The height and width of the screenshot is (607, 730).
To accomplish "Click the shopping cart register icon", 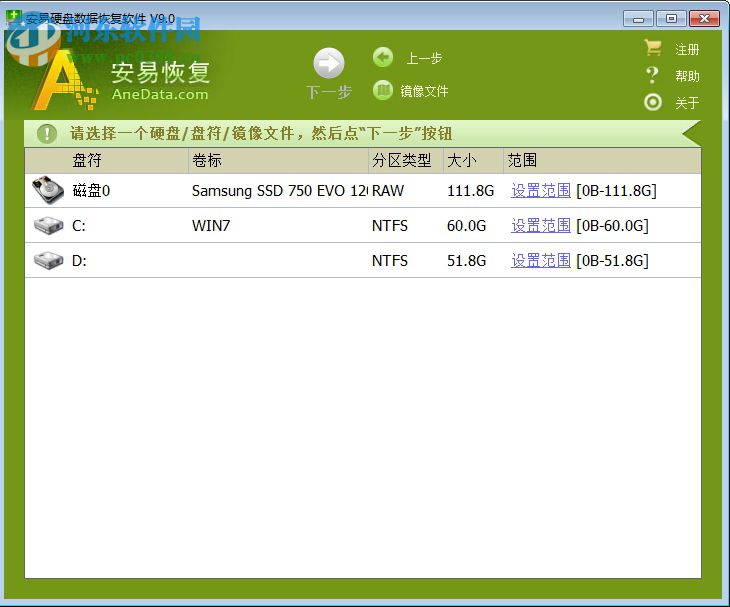I will pos(653,47).
